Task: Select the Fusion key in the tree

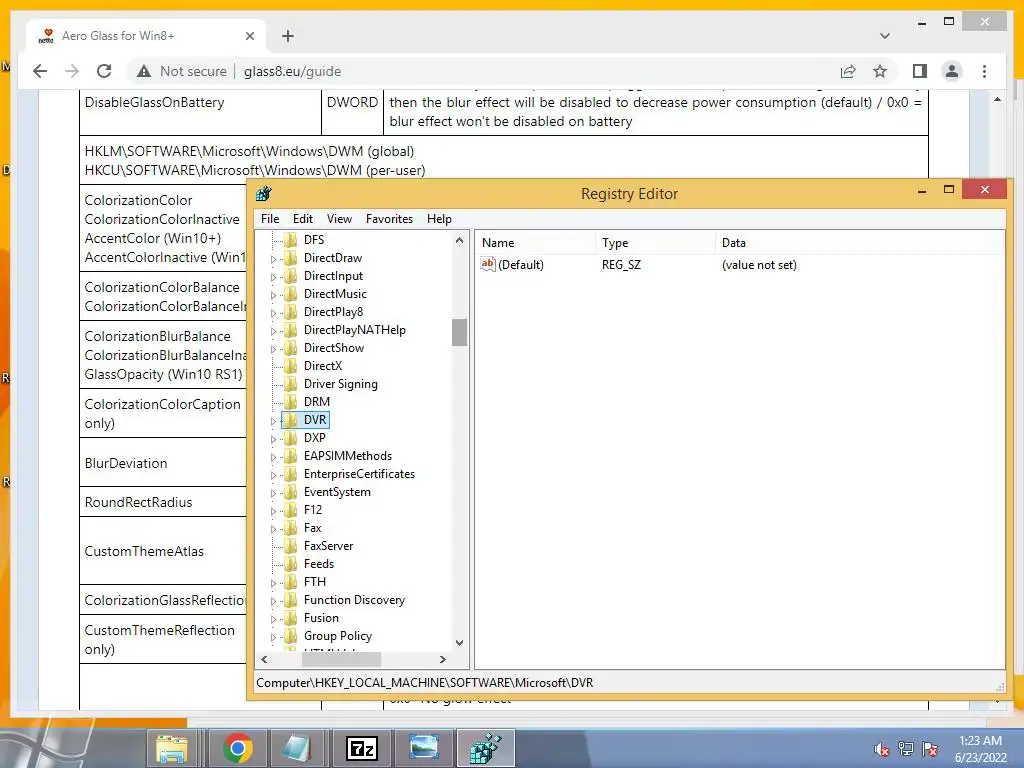Action: [x=321, y=618]
